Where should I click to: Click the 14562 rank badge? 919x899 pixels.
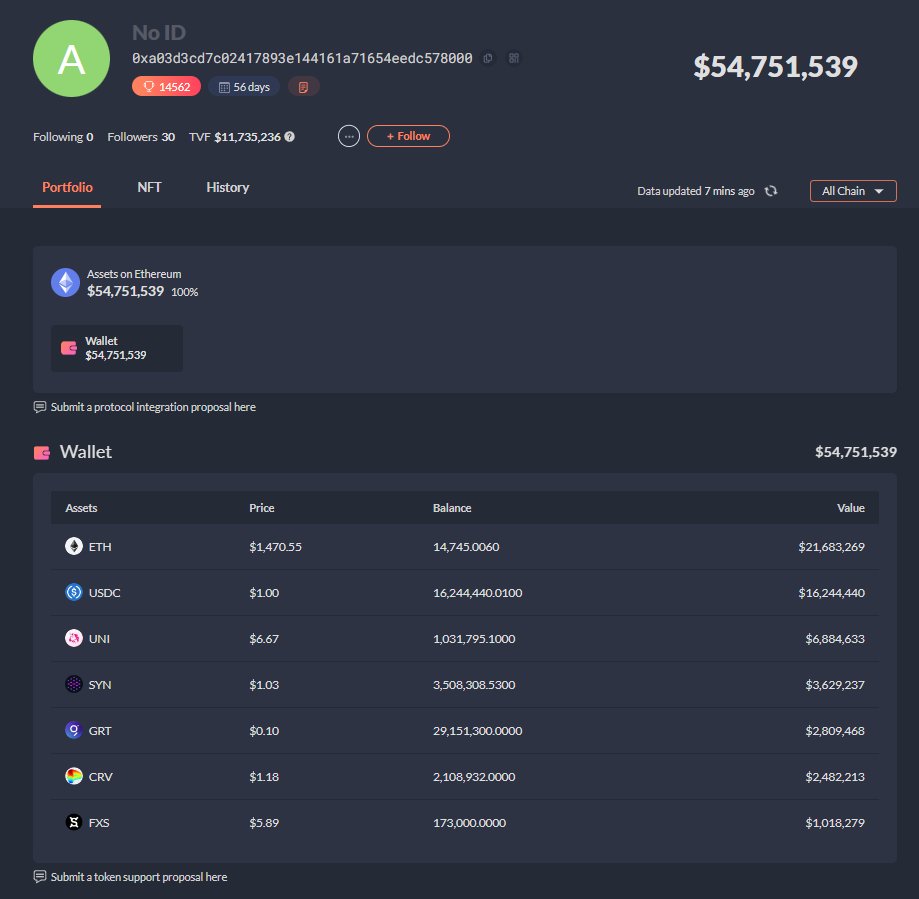pos(165,86)
